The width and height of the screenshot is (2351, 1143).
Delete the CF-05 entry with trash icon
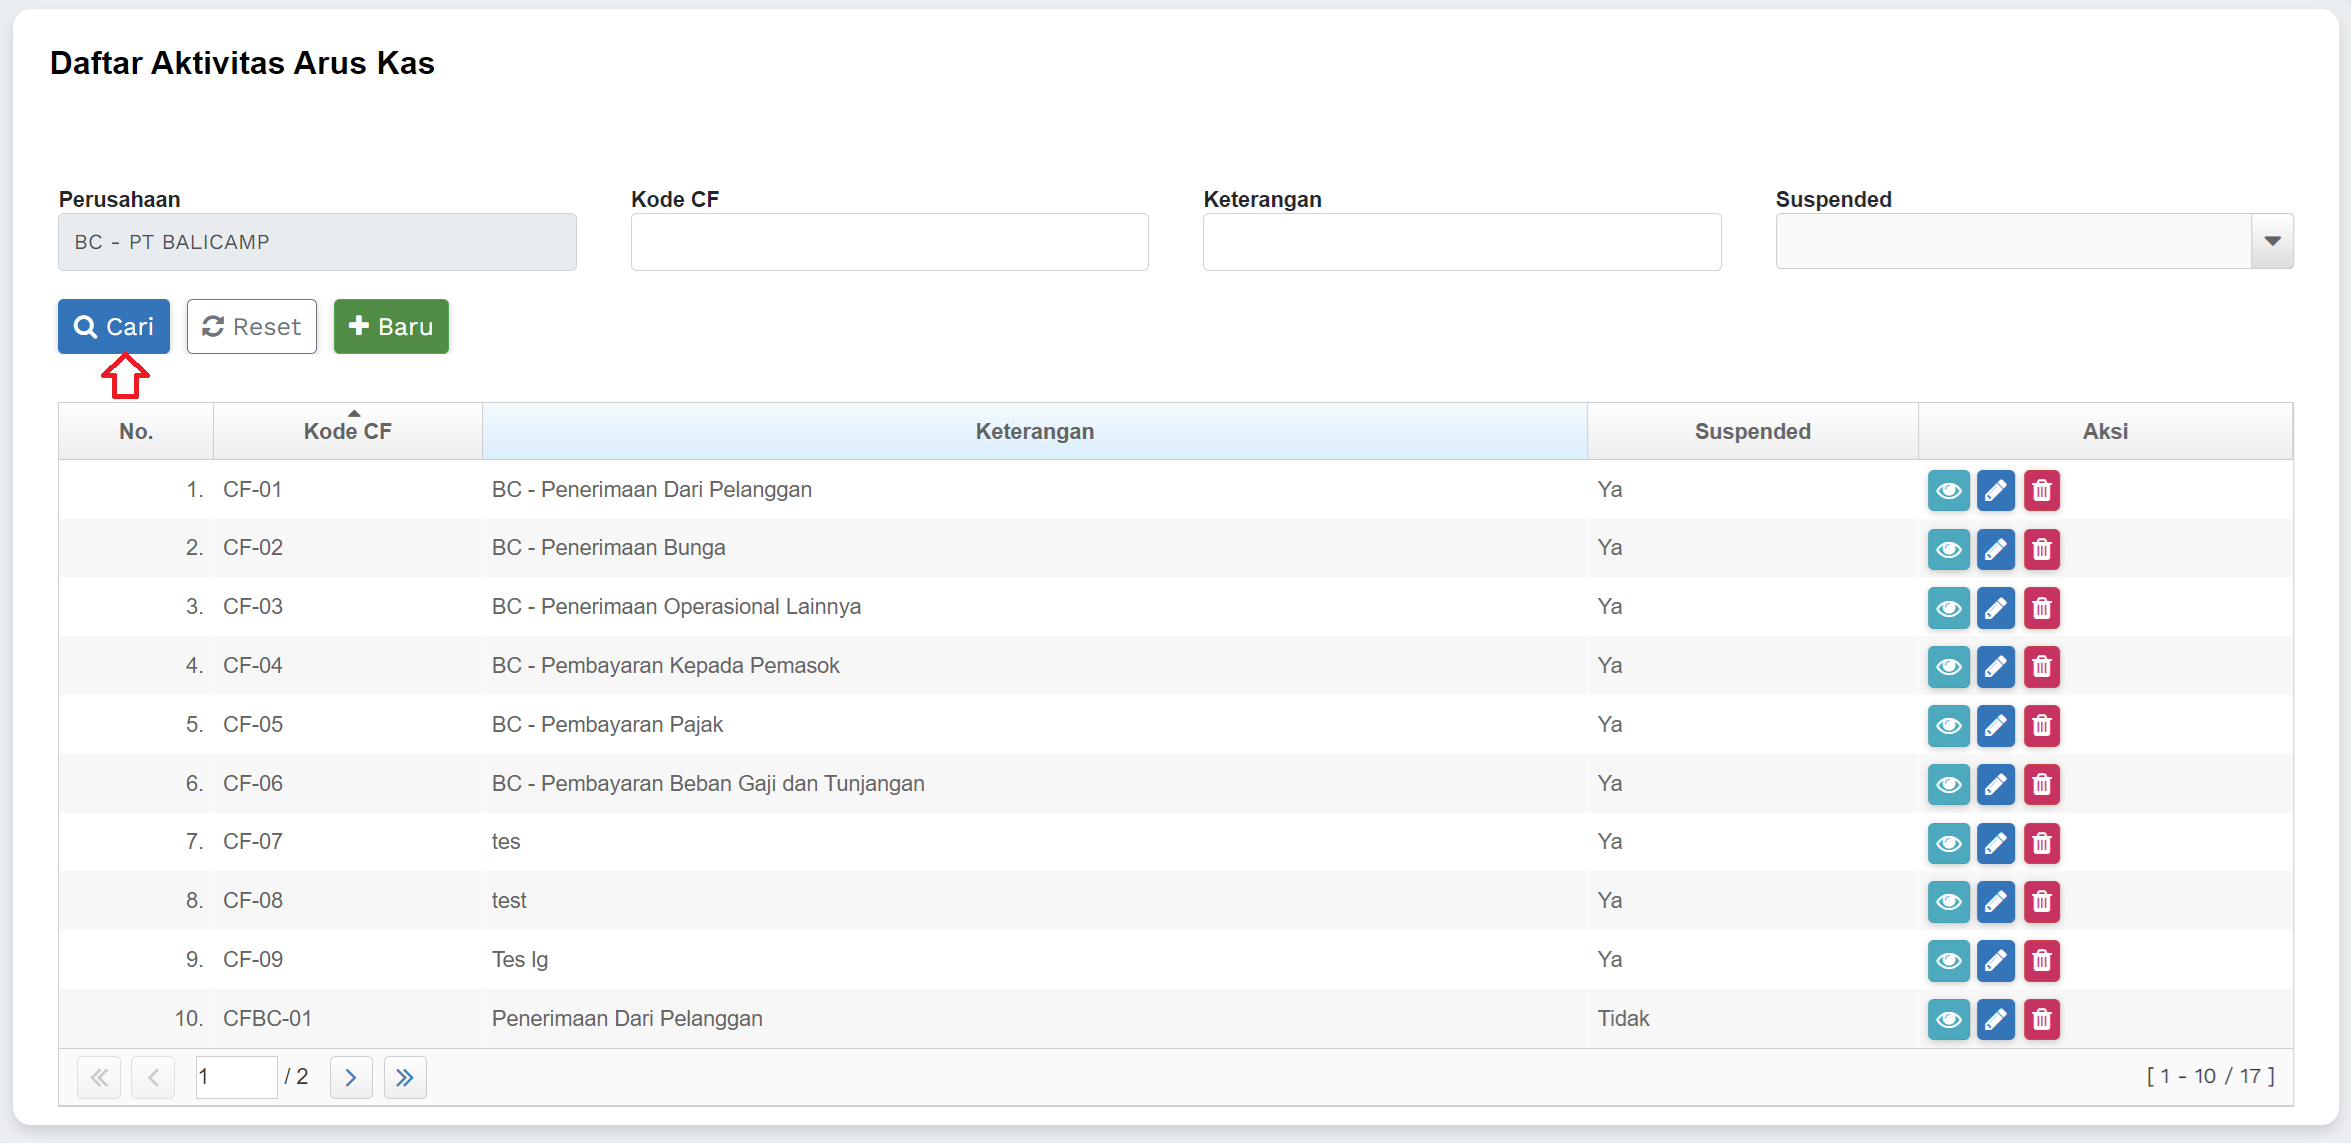2042,726
